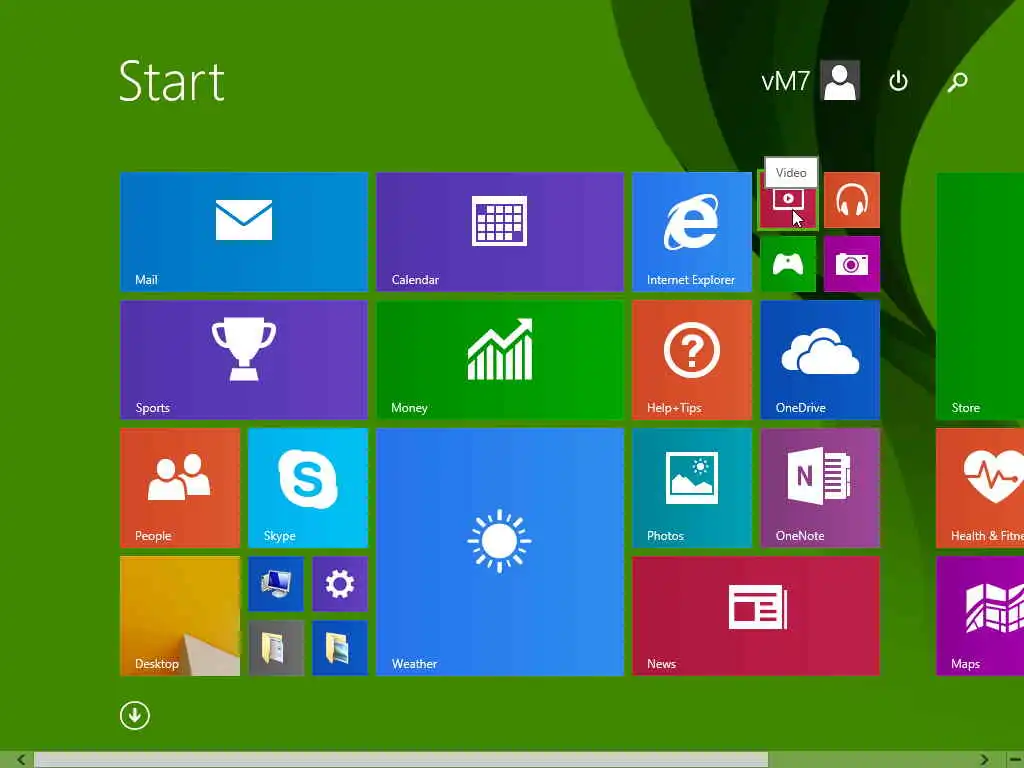Click the zoom-out minus button at the scrollbar end
1024x768 pixels.
[x=1015, y=760]
